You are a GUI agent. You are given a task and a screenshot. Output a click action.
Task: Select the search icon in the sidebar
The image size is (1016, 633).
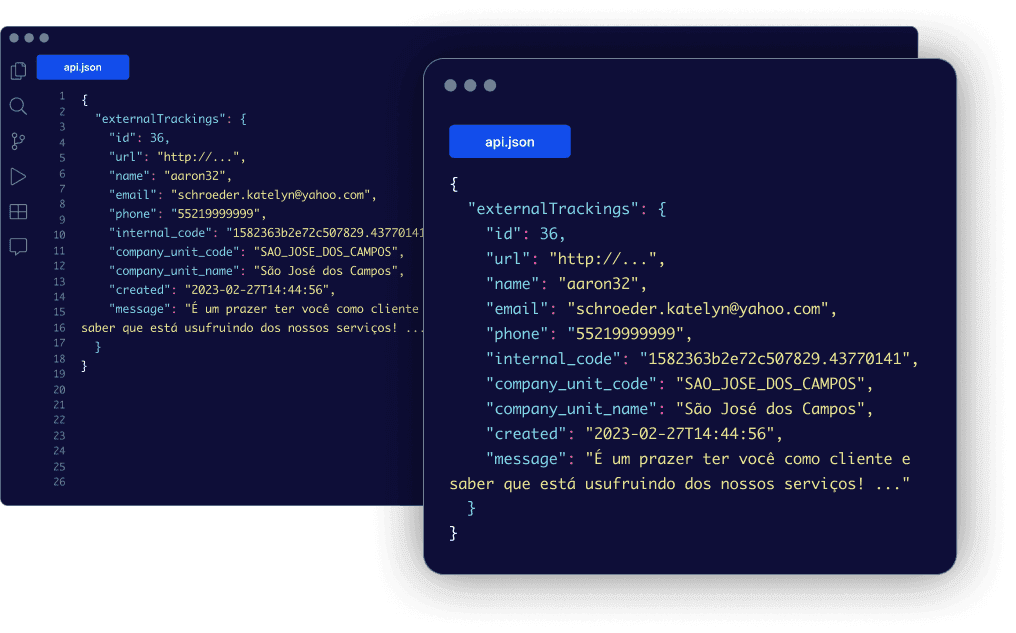point(18,106)
